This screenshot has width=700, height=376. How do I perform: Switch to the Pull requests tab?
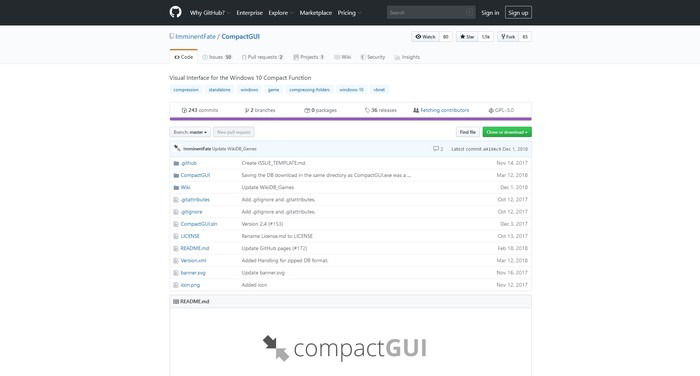point(262,57)
